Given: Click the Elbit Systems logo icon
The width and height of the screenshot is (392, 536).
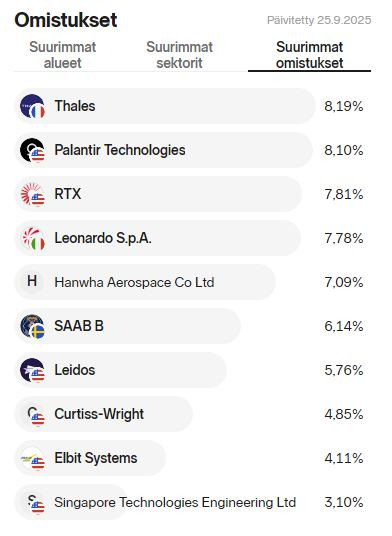Looking at the screenshot, I should pos(32,458).
